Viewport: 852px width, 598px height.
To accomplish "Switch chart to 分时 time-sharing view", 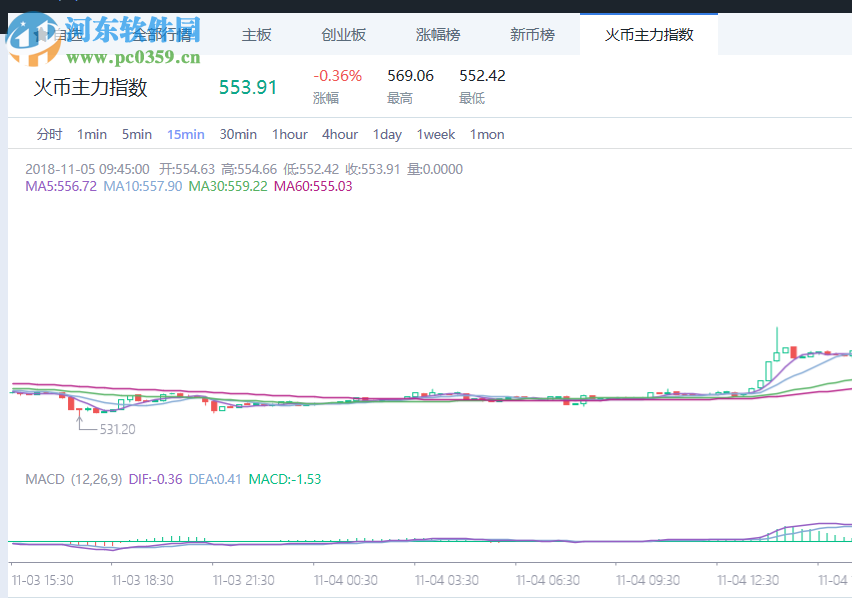I will point(48,134).
